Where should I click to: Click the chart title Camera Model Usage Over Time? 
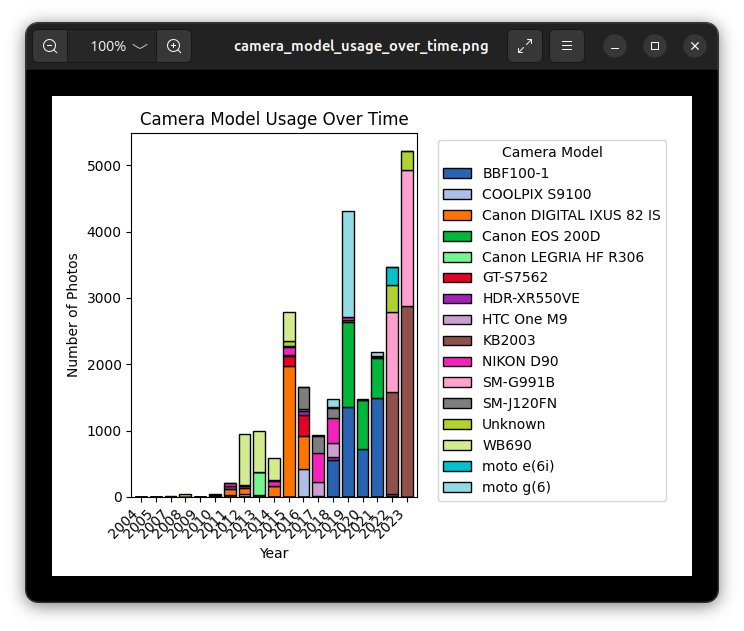coord(274,119)
